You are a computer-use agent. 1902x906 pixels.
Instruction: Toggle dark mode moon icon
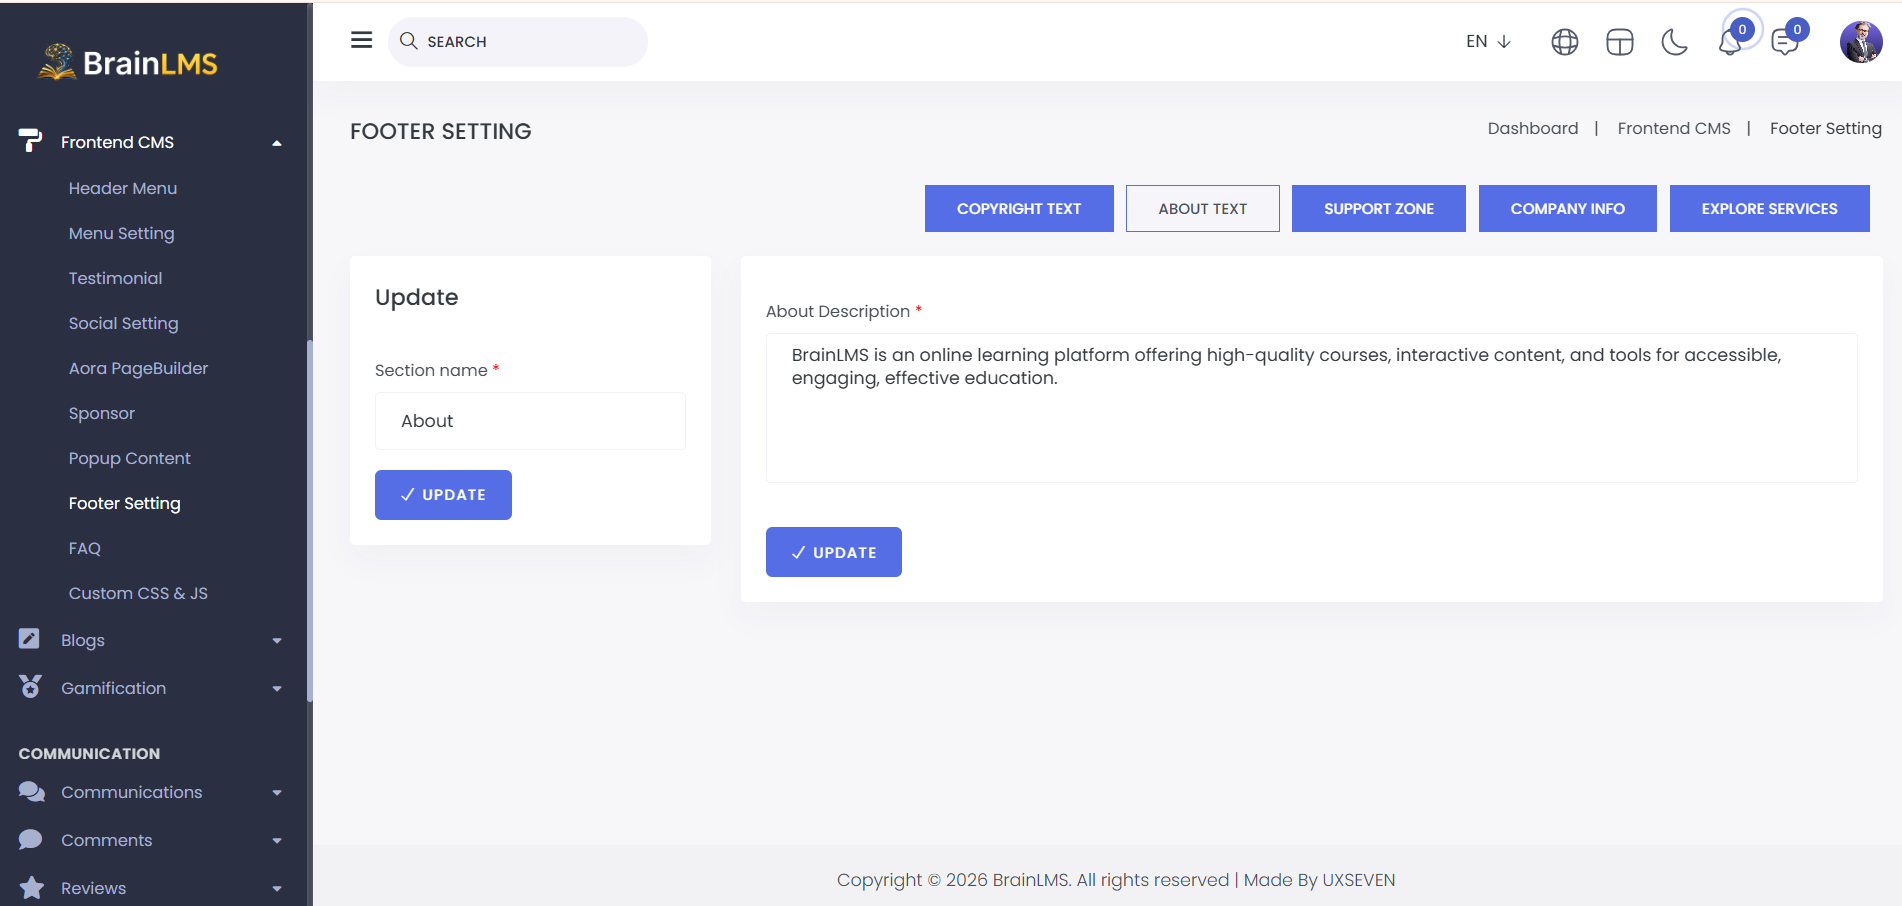coord(1674,42)
